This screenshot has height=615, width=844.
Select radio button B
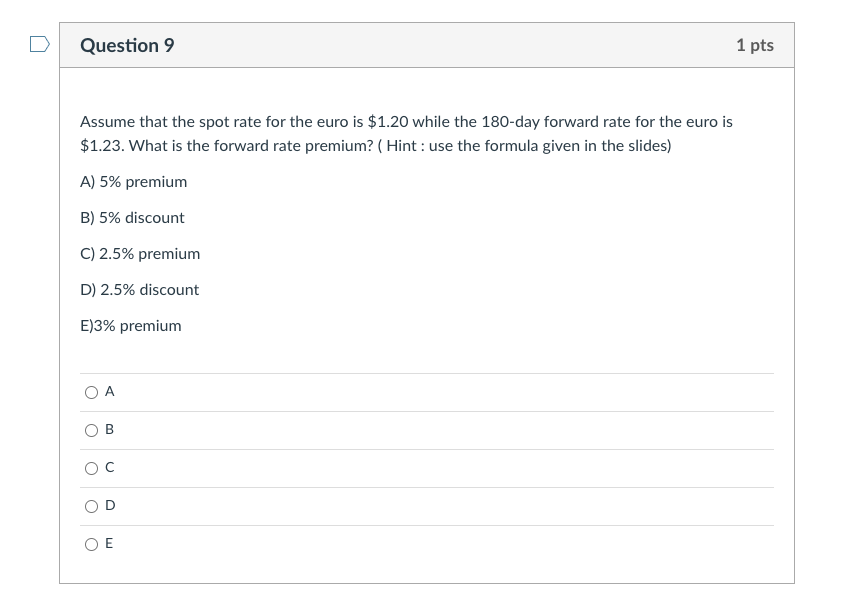(92, 431)
